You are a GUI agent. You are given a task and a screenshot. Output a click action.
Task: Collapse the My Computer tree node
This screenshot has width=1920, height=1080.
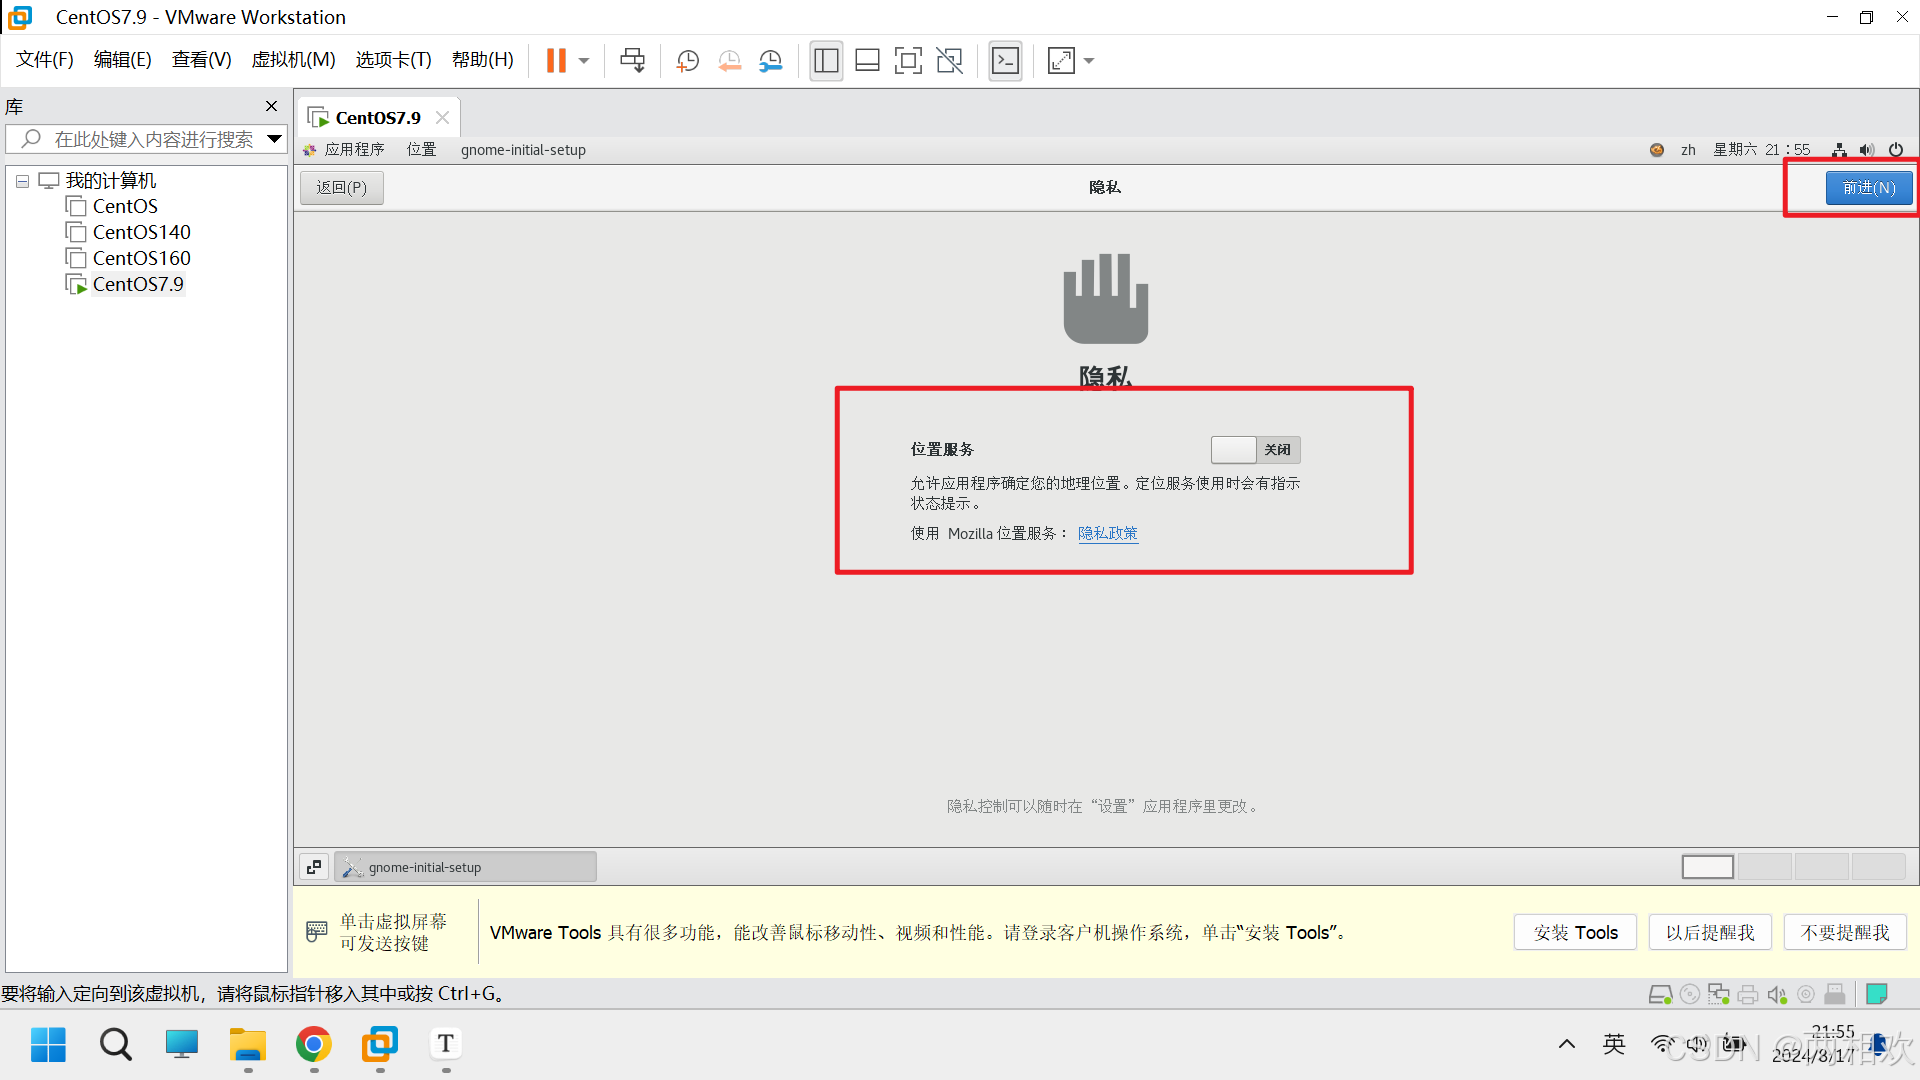(22, 181)
